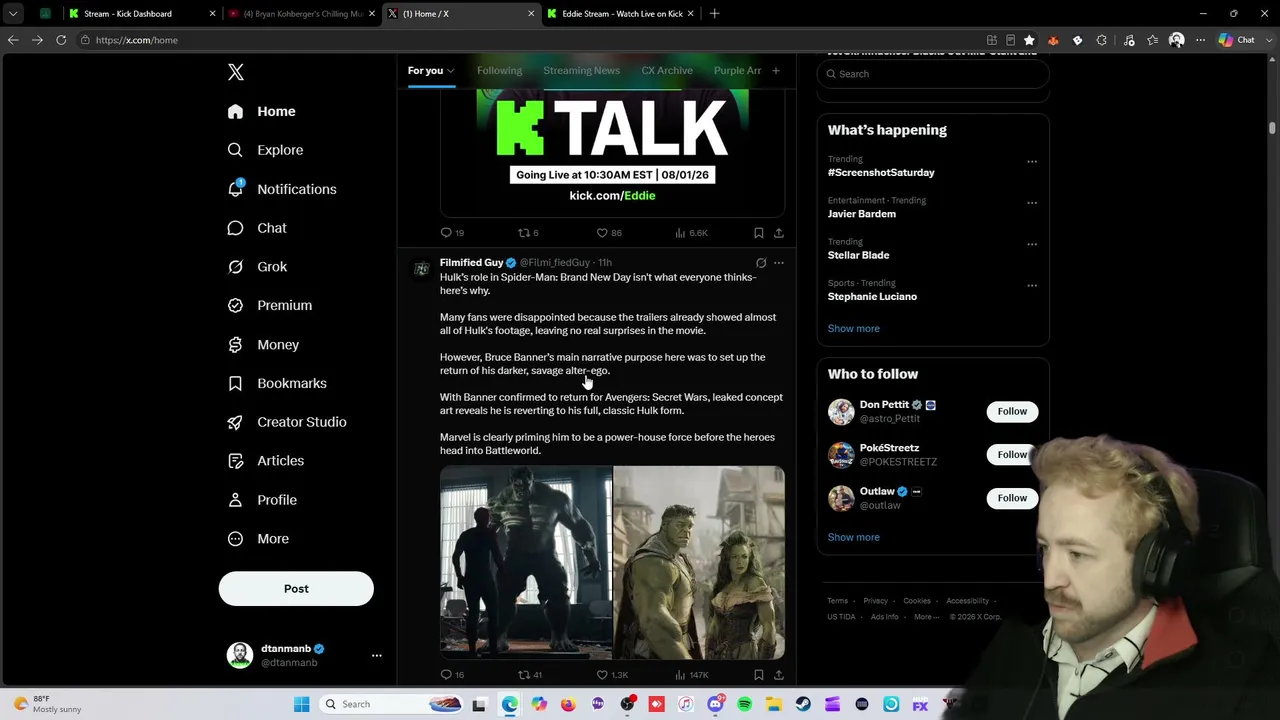Viewport: 1280px width, 720px height.
Task: Open options for #ScreenshotSaturday trend
Action: click(1032, 162)
